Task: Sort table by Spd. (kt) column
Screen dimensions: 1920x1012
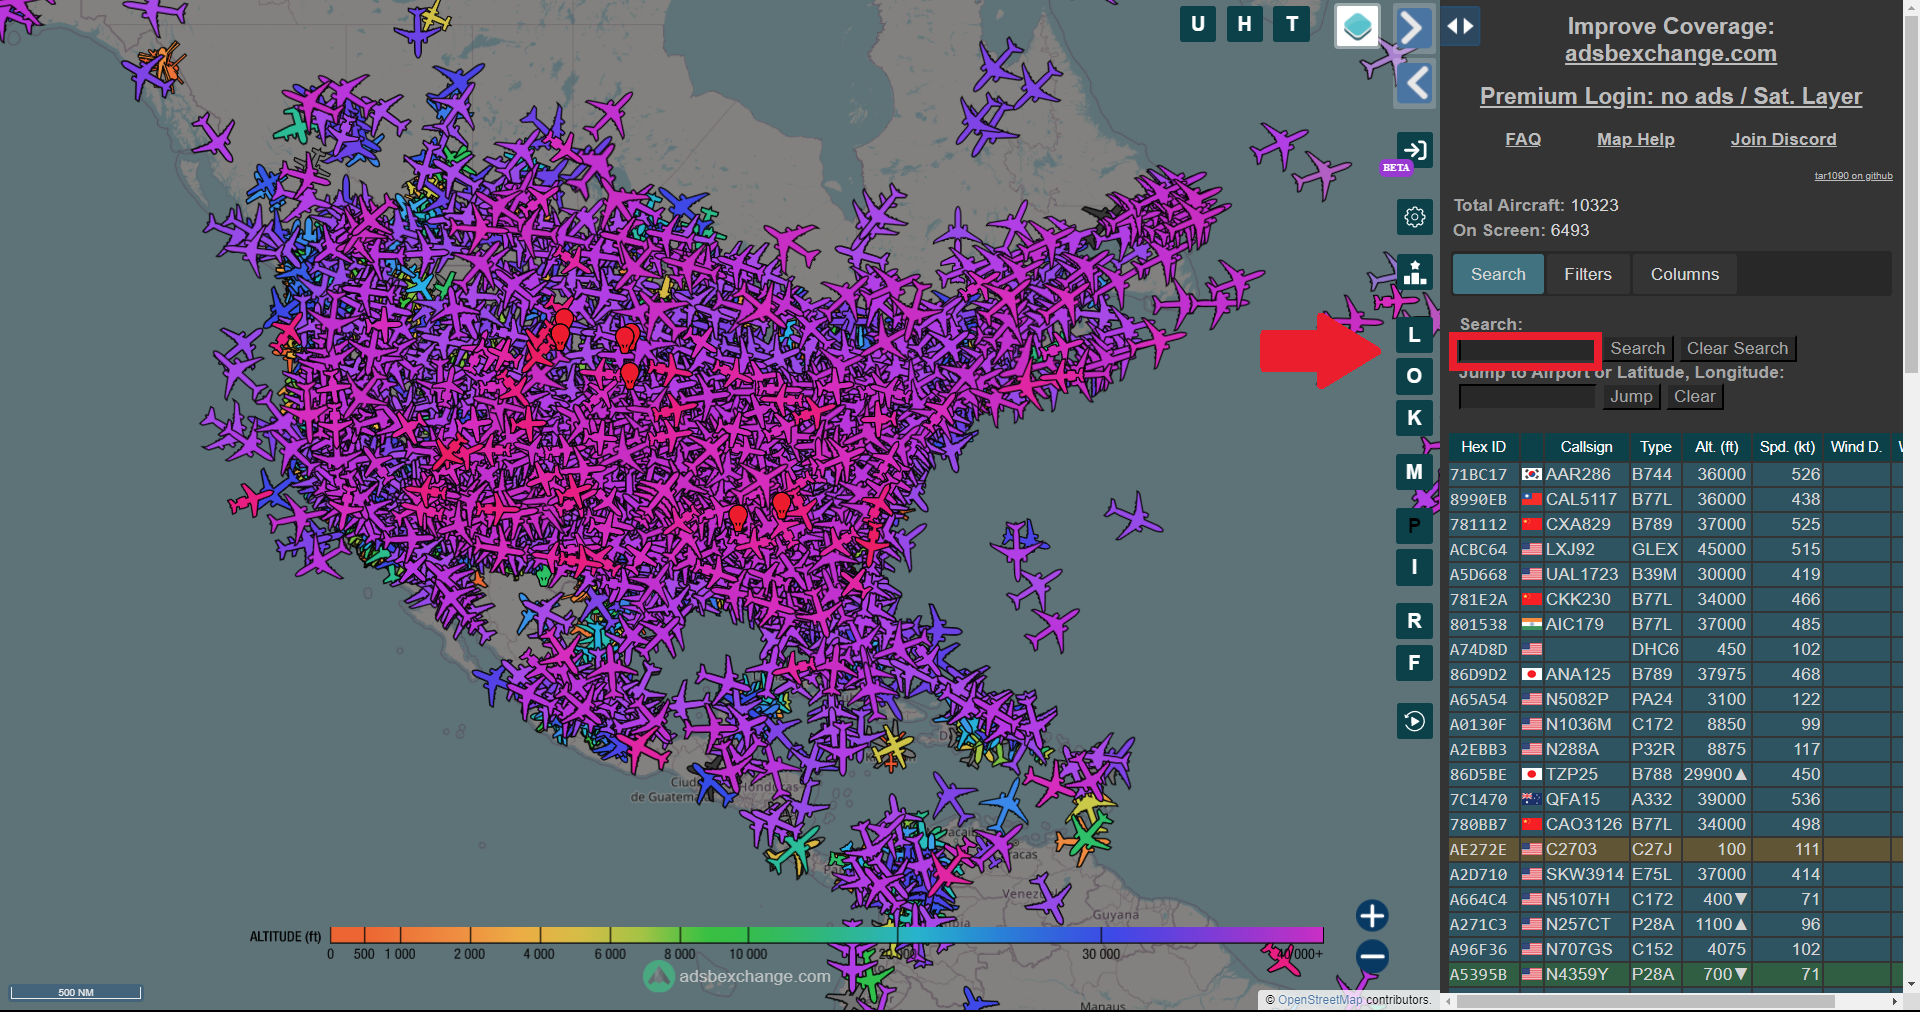Action: (1787, 447)
